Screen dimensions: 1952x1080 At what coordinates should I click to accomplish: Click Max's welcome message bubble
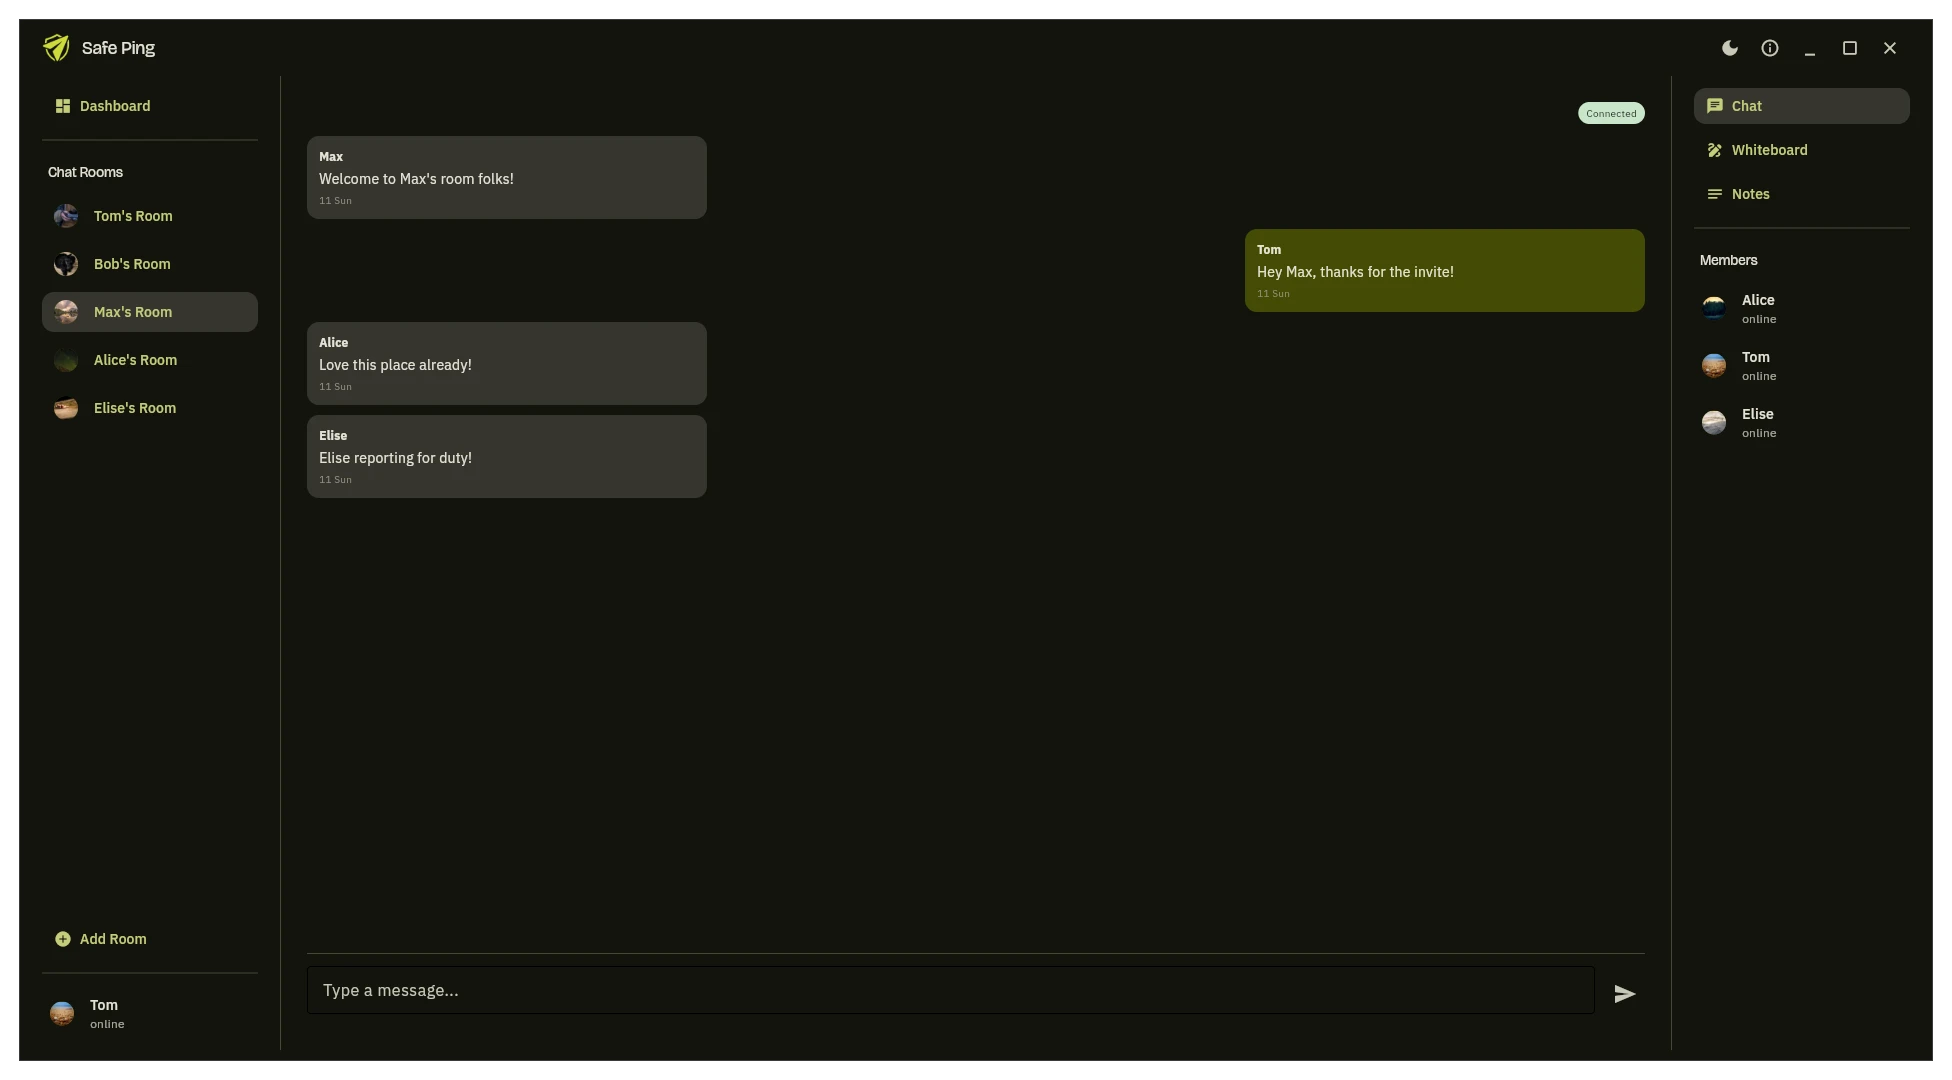(507, 177)
